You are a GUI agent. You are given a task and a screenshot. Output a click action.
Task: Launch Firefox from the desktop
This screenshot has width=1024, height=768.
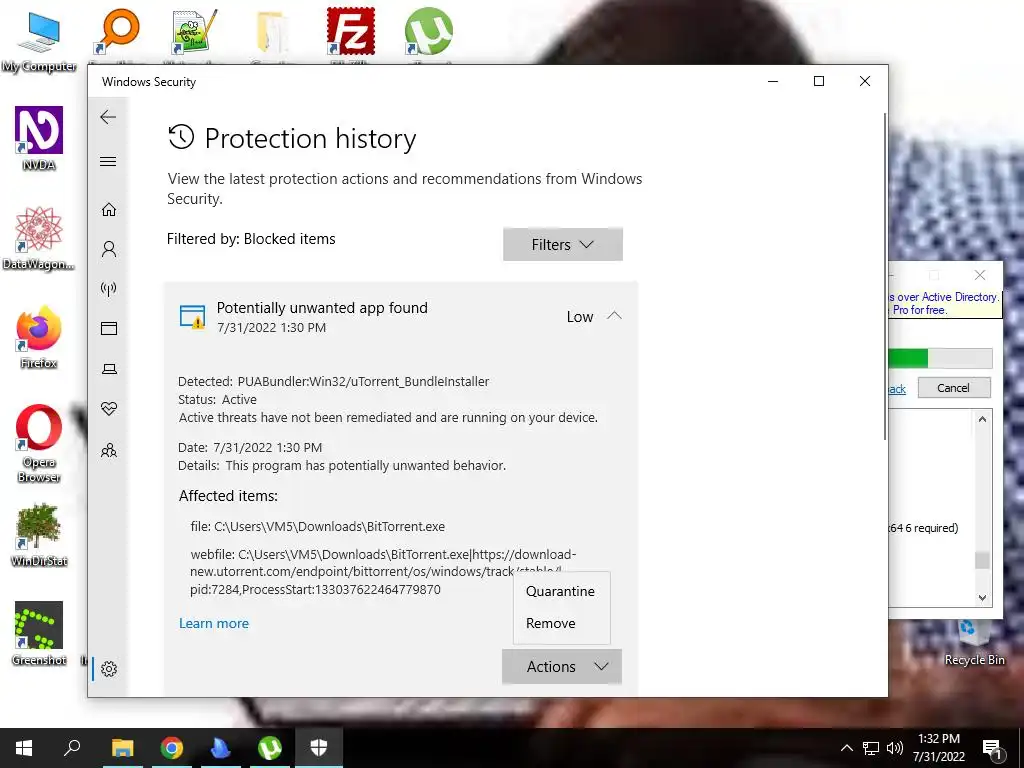39,337
